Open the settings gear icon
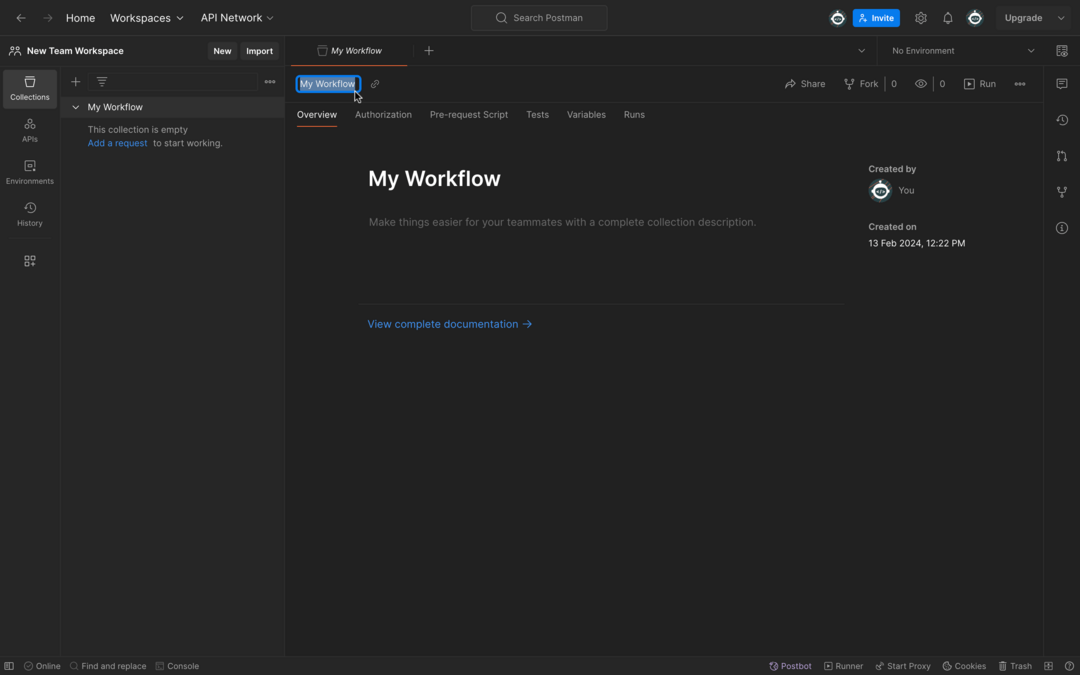The height and width of the screenshot is (675, 1080). (921, 18)
